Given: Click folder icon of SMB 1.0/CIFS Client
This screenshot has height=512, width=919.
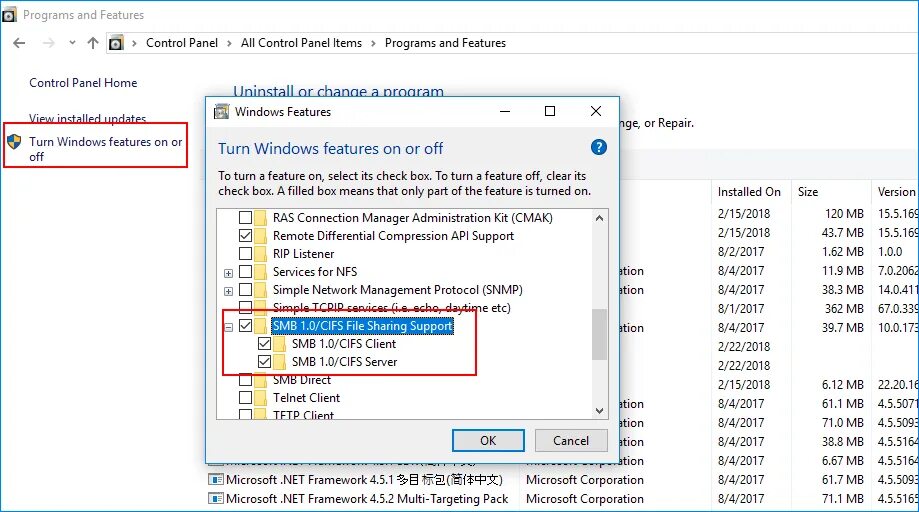Looking at the screenshot, I should [x=280, y=344].
